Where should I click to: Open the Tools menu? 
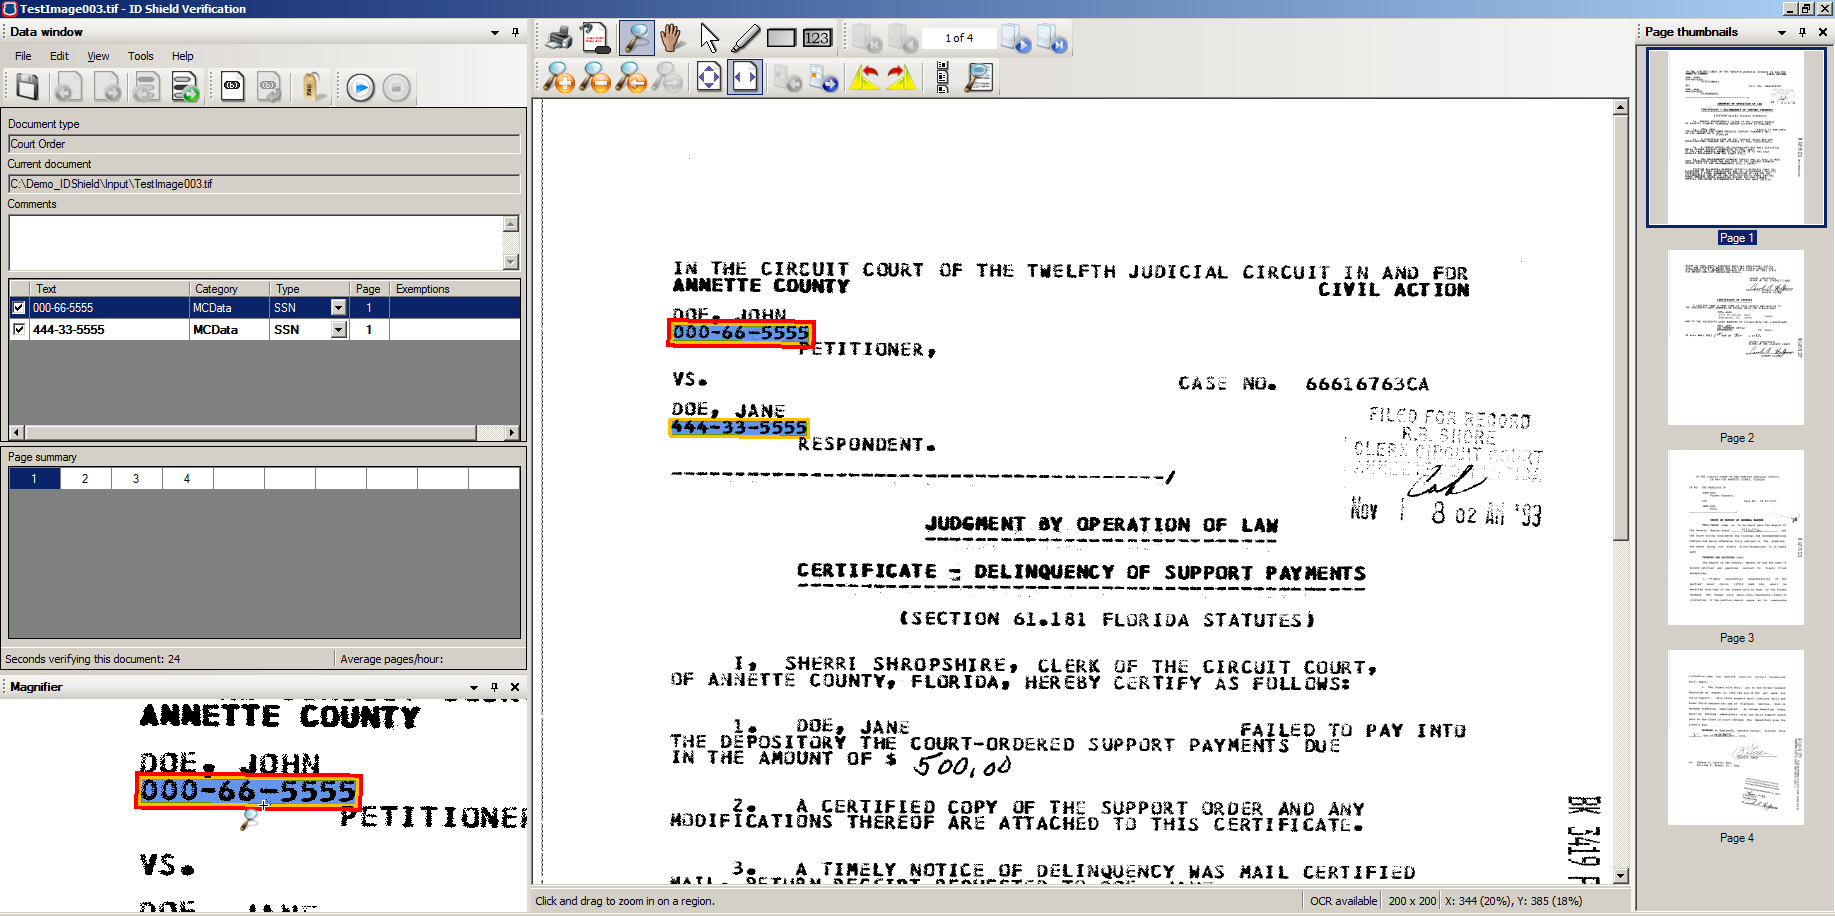[x=140, y=56]
